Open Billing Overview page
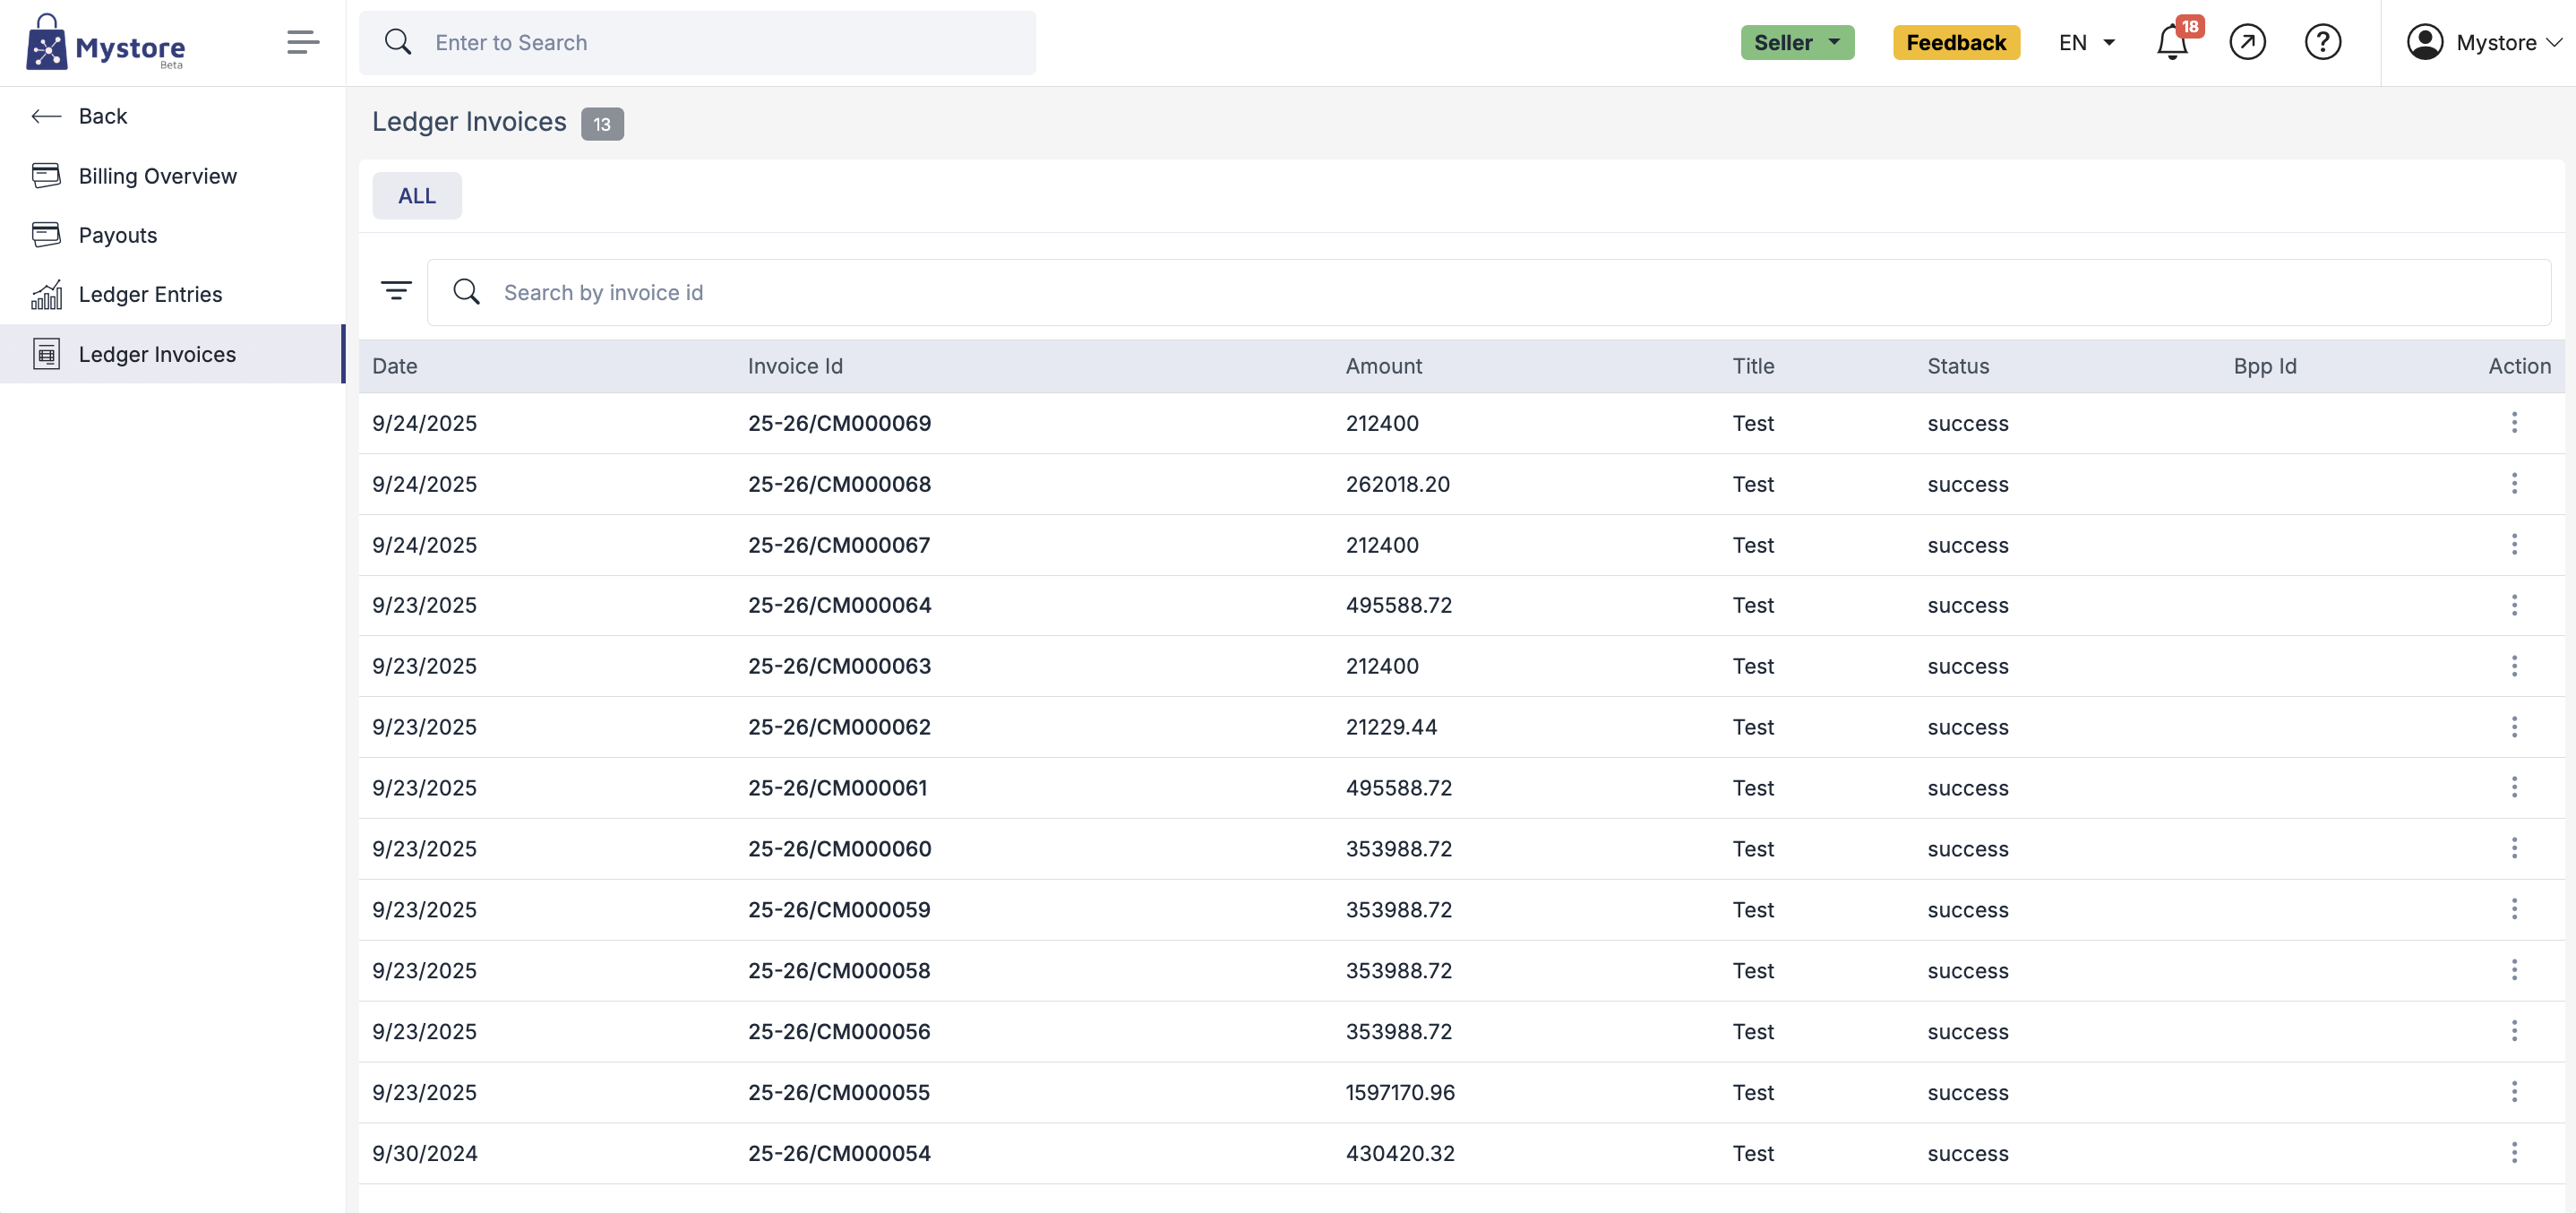Screen dimensions: 2576x1213 (157, 176)
